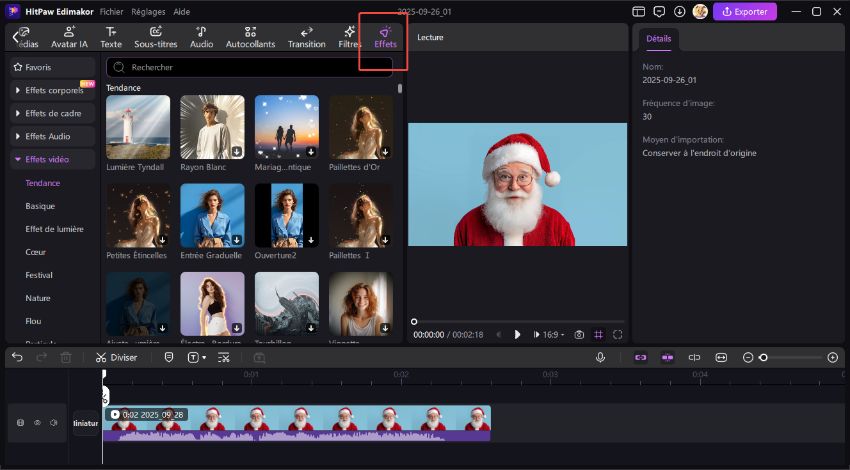Click the Diviser split button

point(117,357)
